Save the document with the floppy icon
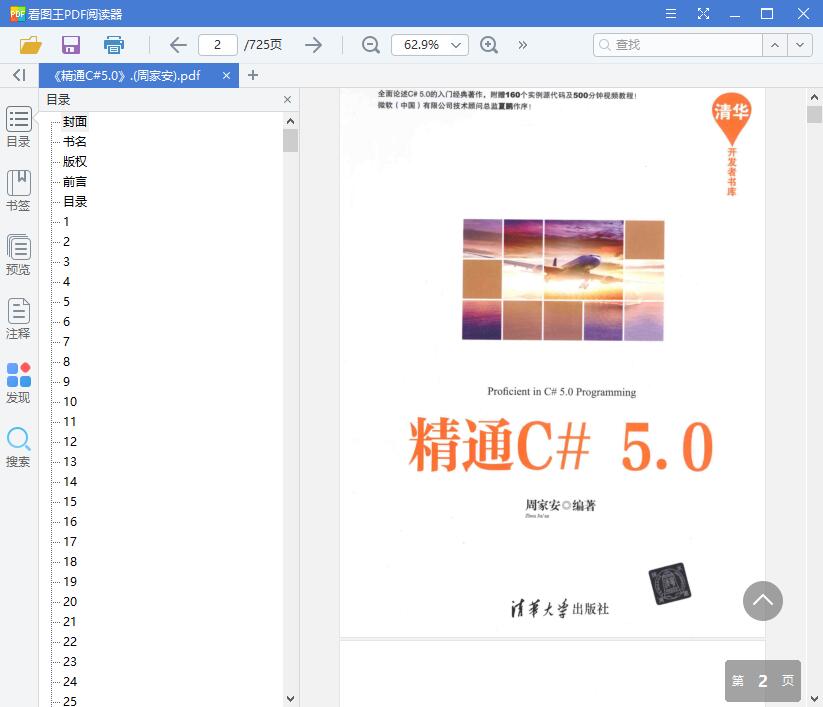 point(71,45)
